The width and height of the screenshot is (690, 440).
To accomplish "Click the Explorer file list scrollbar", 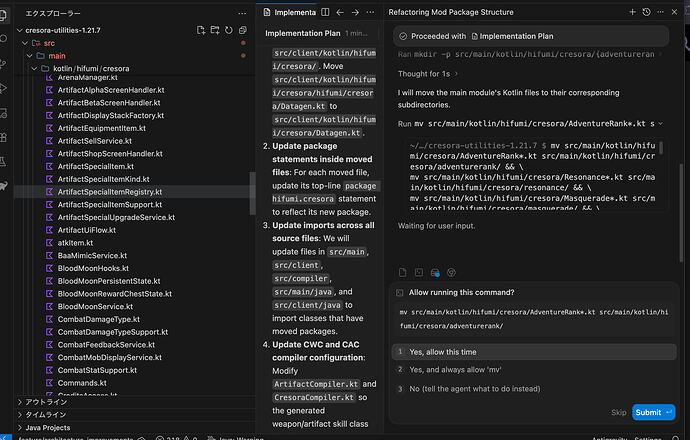I will (253, 193).
